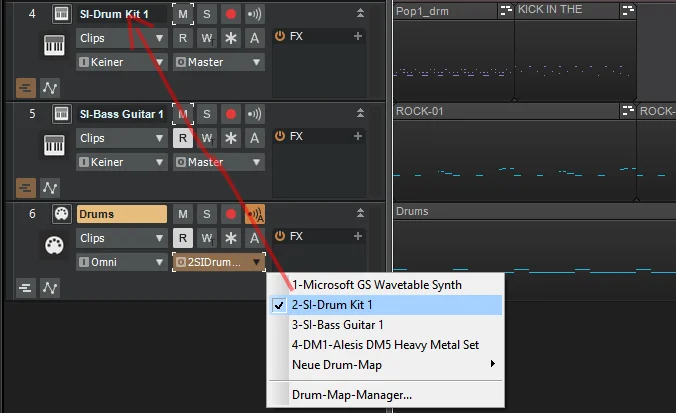The height and width of the screenshot is (413, 676).
Task: Select the Drums clip header in the timeline
Action: tap(535, 211)
